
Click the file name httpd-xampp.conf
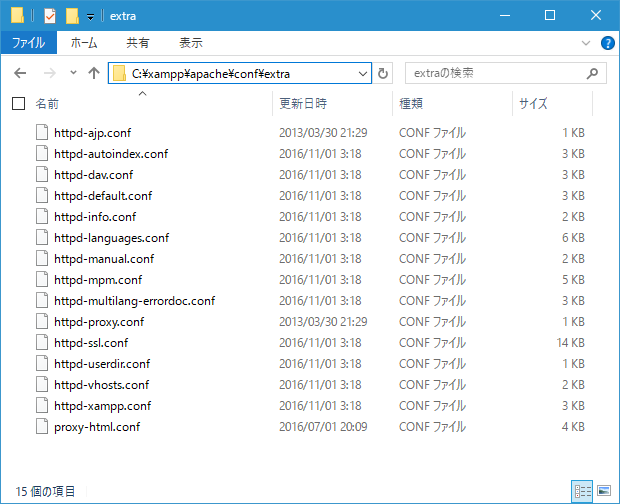(102, 406)
